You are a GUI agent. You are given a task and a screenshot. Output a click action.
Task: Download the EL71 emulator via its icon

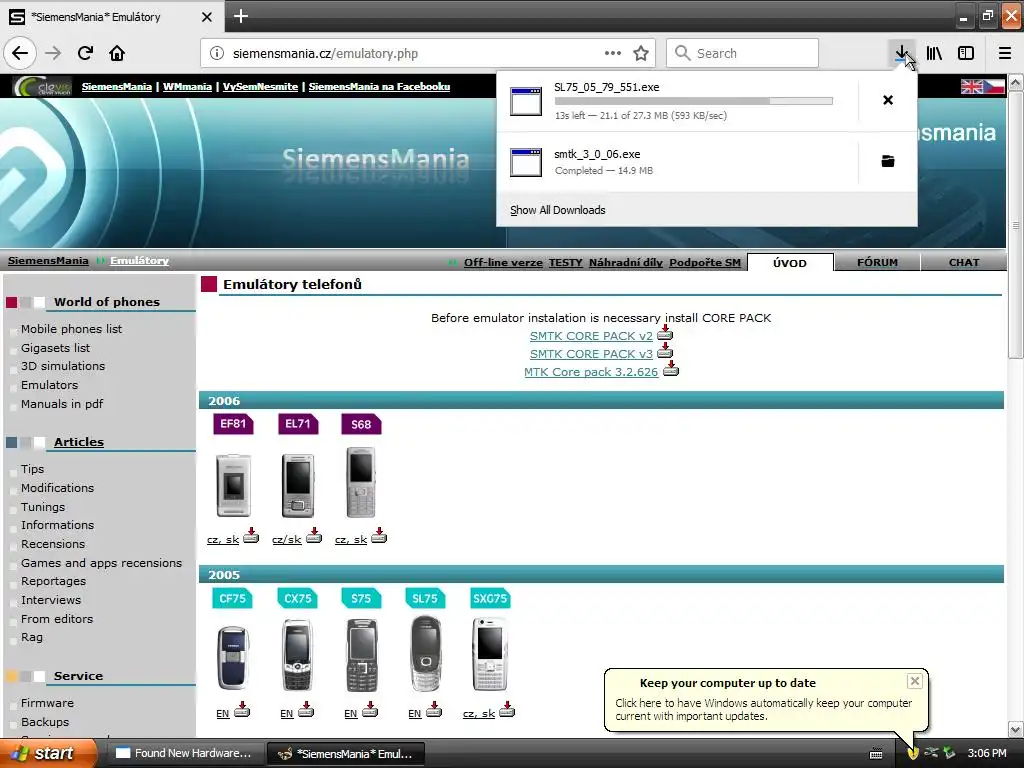coord(314,536)
